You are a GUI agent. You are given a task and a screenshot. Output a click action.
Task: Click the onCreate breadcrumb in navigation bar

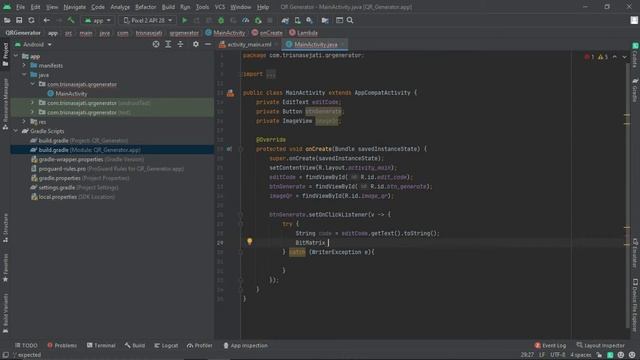267,33
